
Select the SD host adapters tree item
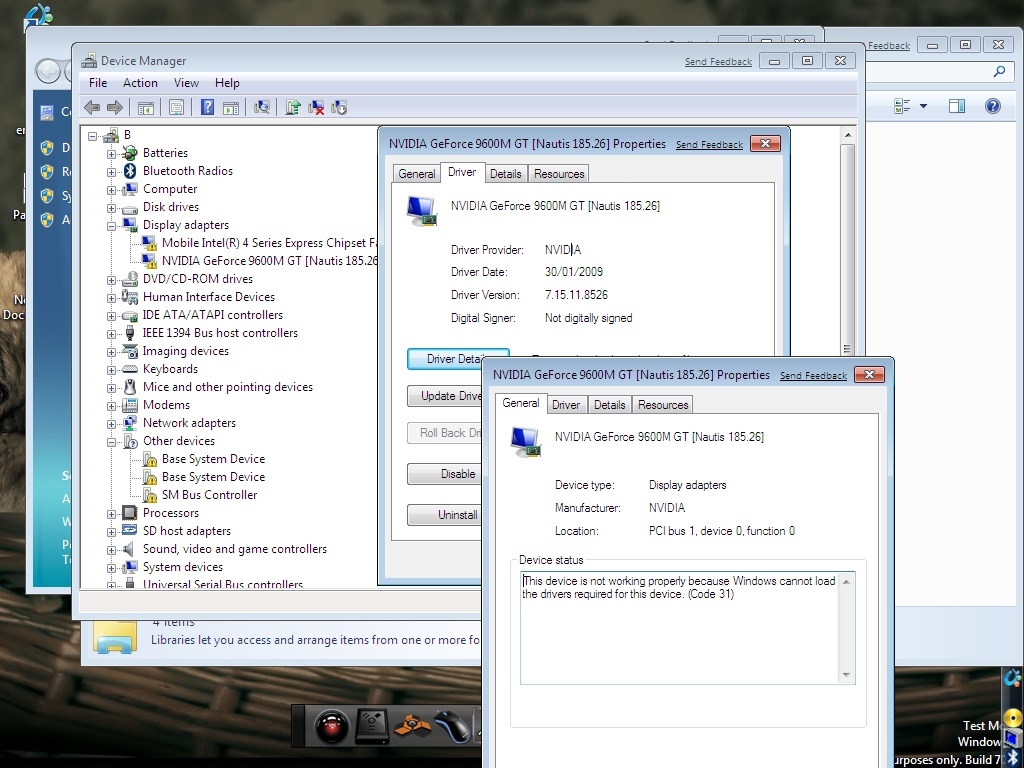[186, 531]
